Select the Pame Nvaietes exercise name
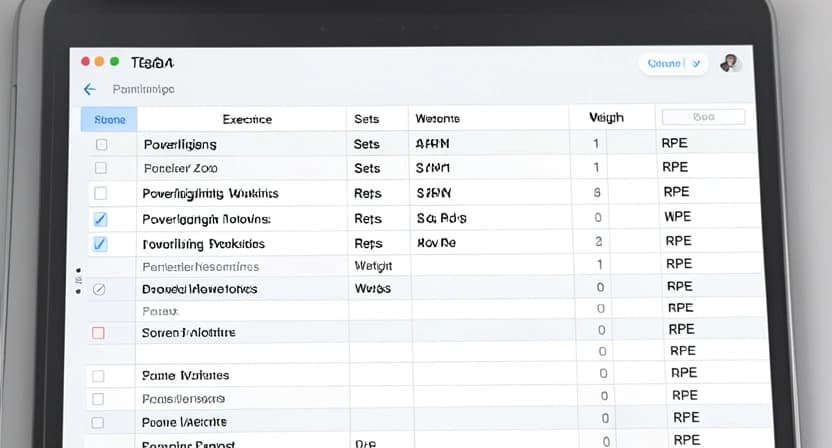832x448 pixels. pyautogui.click(x=185, y=375)
